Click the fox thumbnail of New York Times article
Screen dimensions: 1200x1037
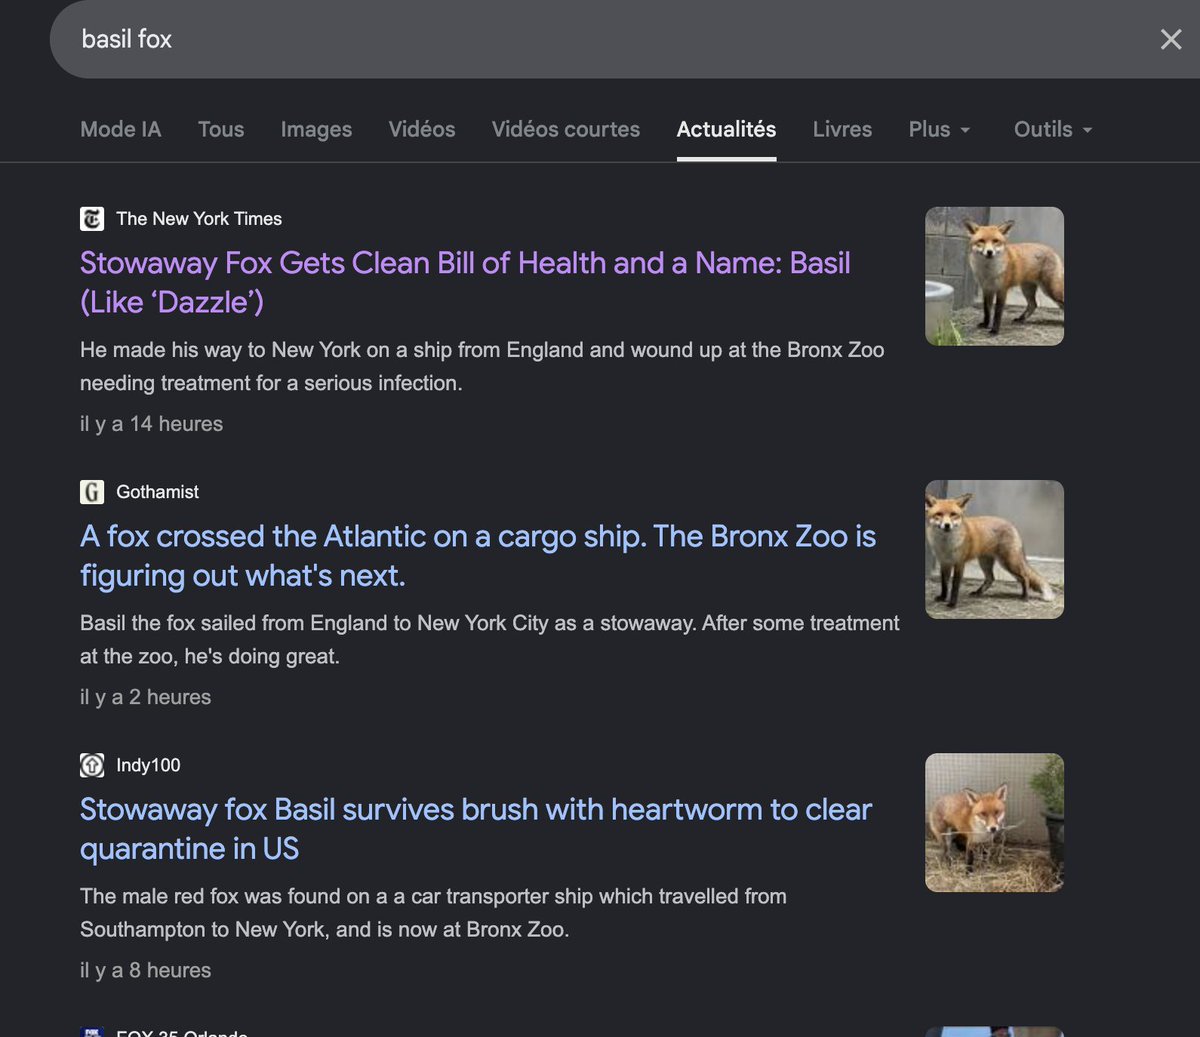pos(994,276)
